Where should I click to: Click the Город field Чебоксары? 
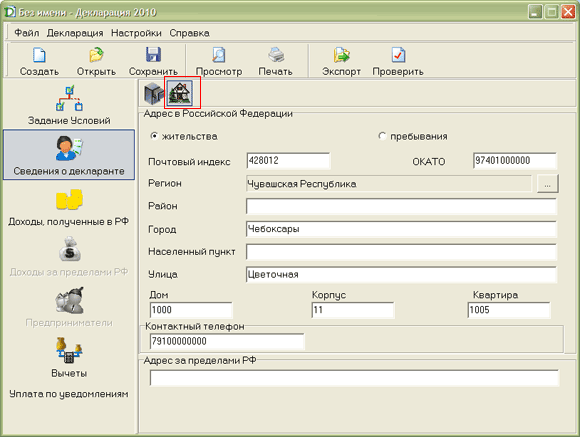pos(401,229)
